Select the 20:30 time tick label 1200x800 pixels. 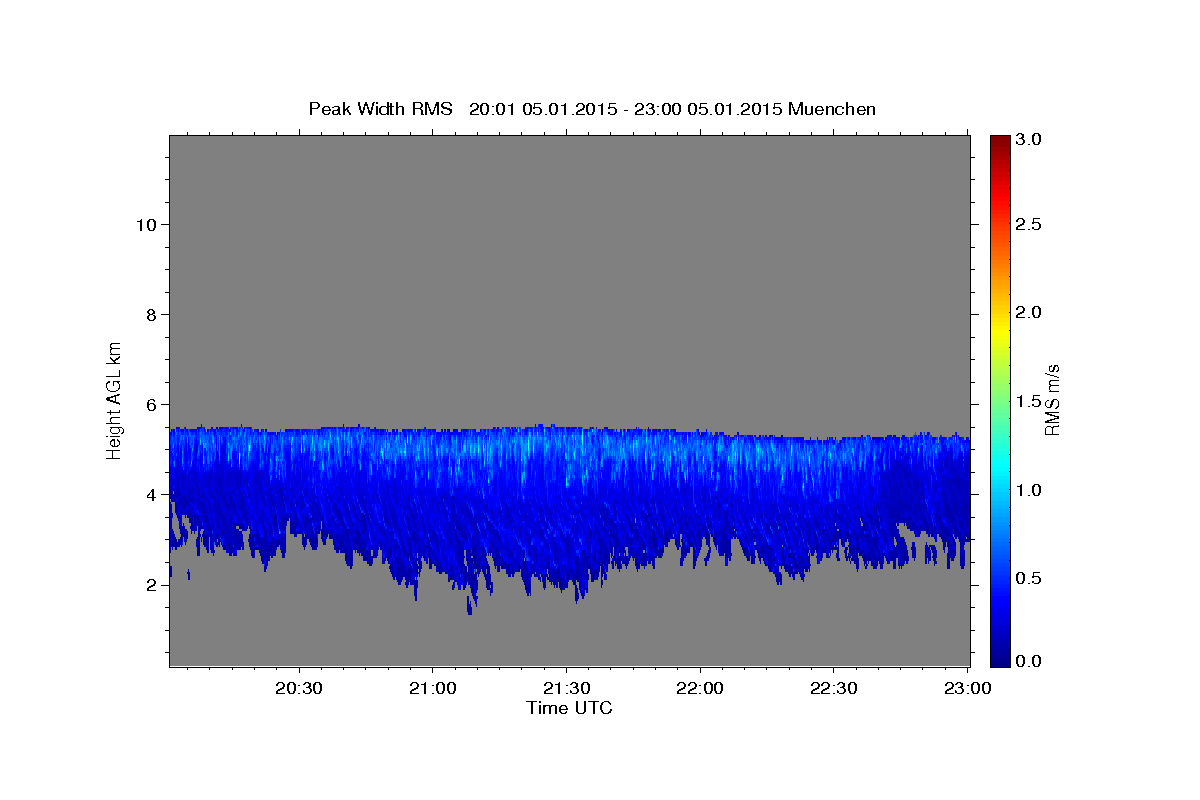click(299, 689)
